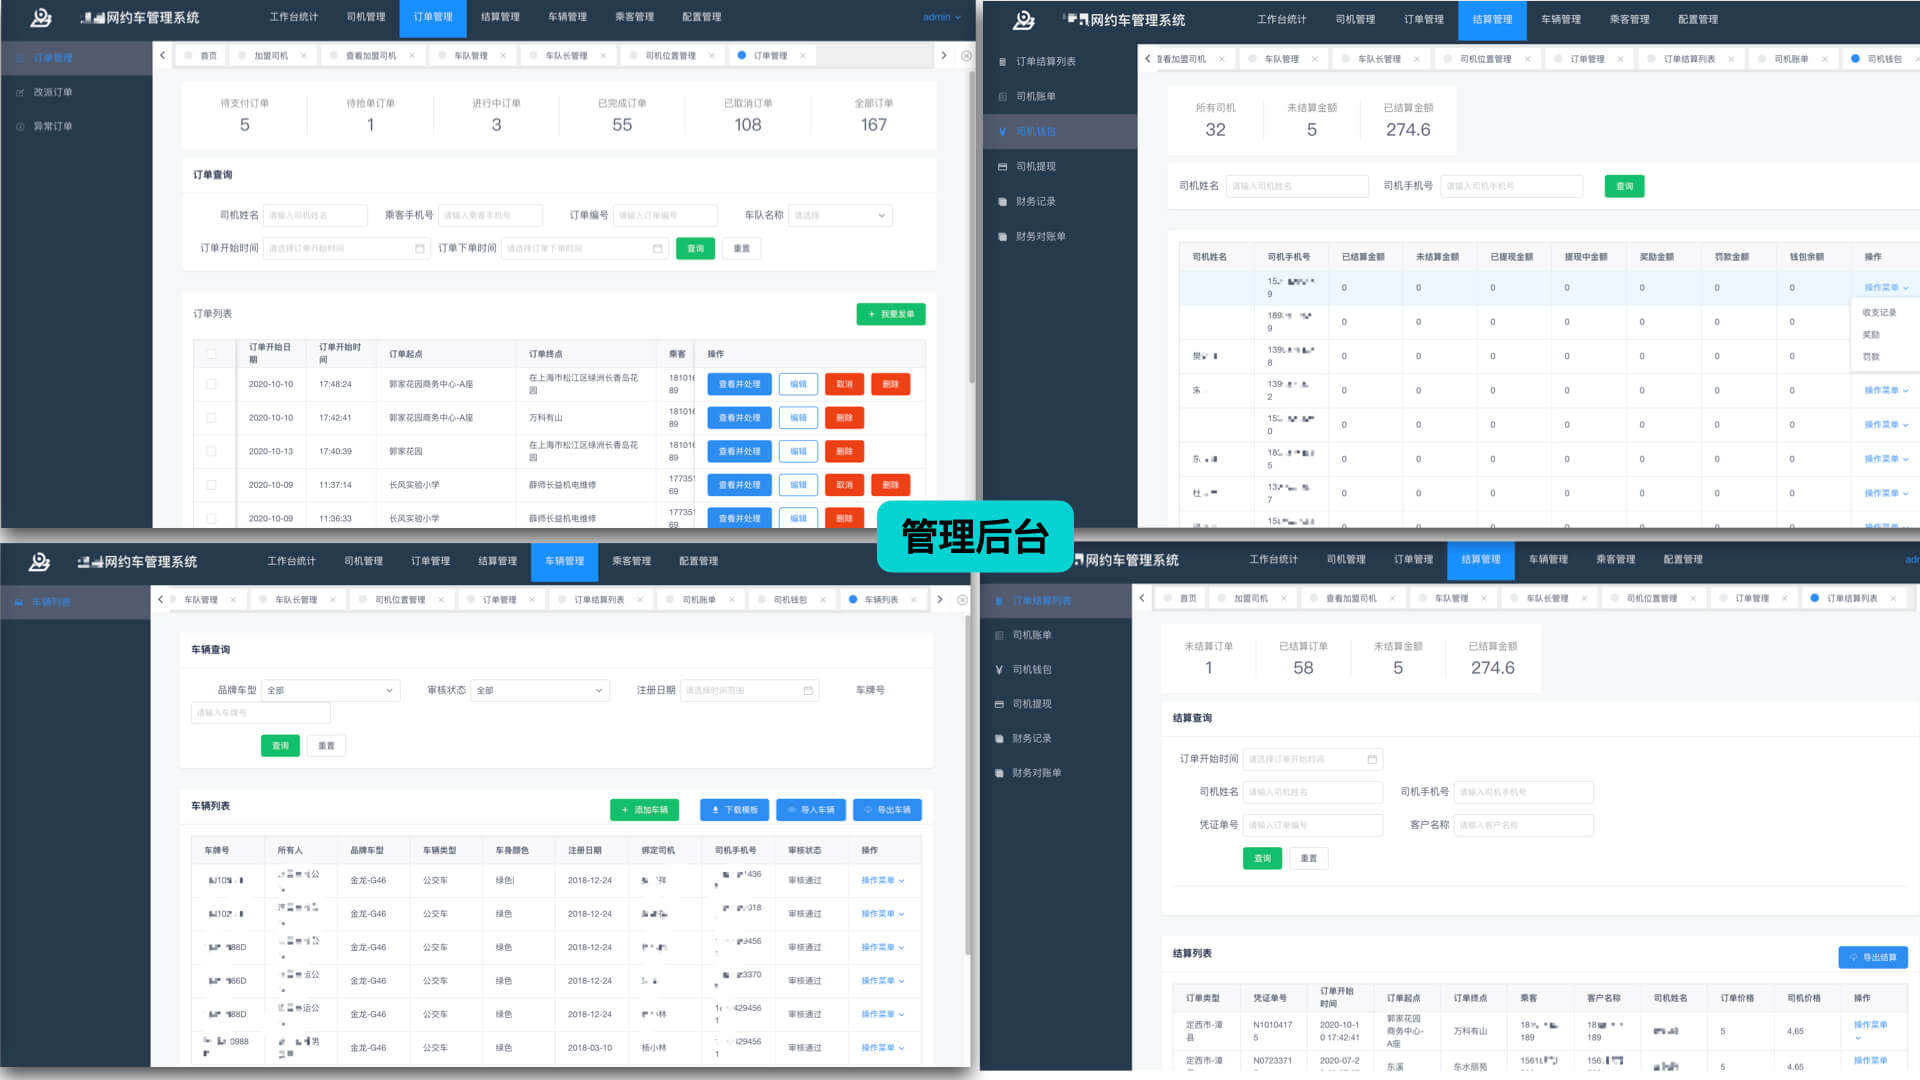Click 取消 for the 17:48:24 order
This screenshot has height=1080, width=1920.
[844, 384]
